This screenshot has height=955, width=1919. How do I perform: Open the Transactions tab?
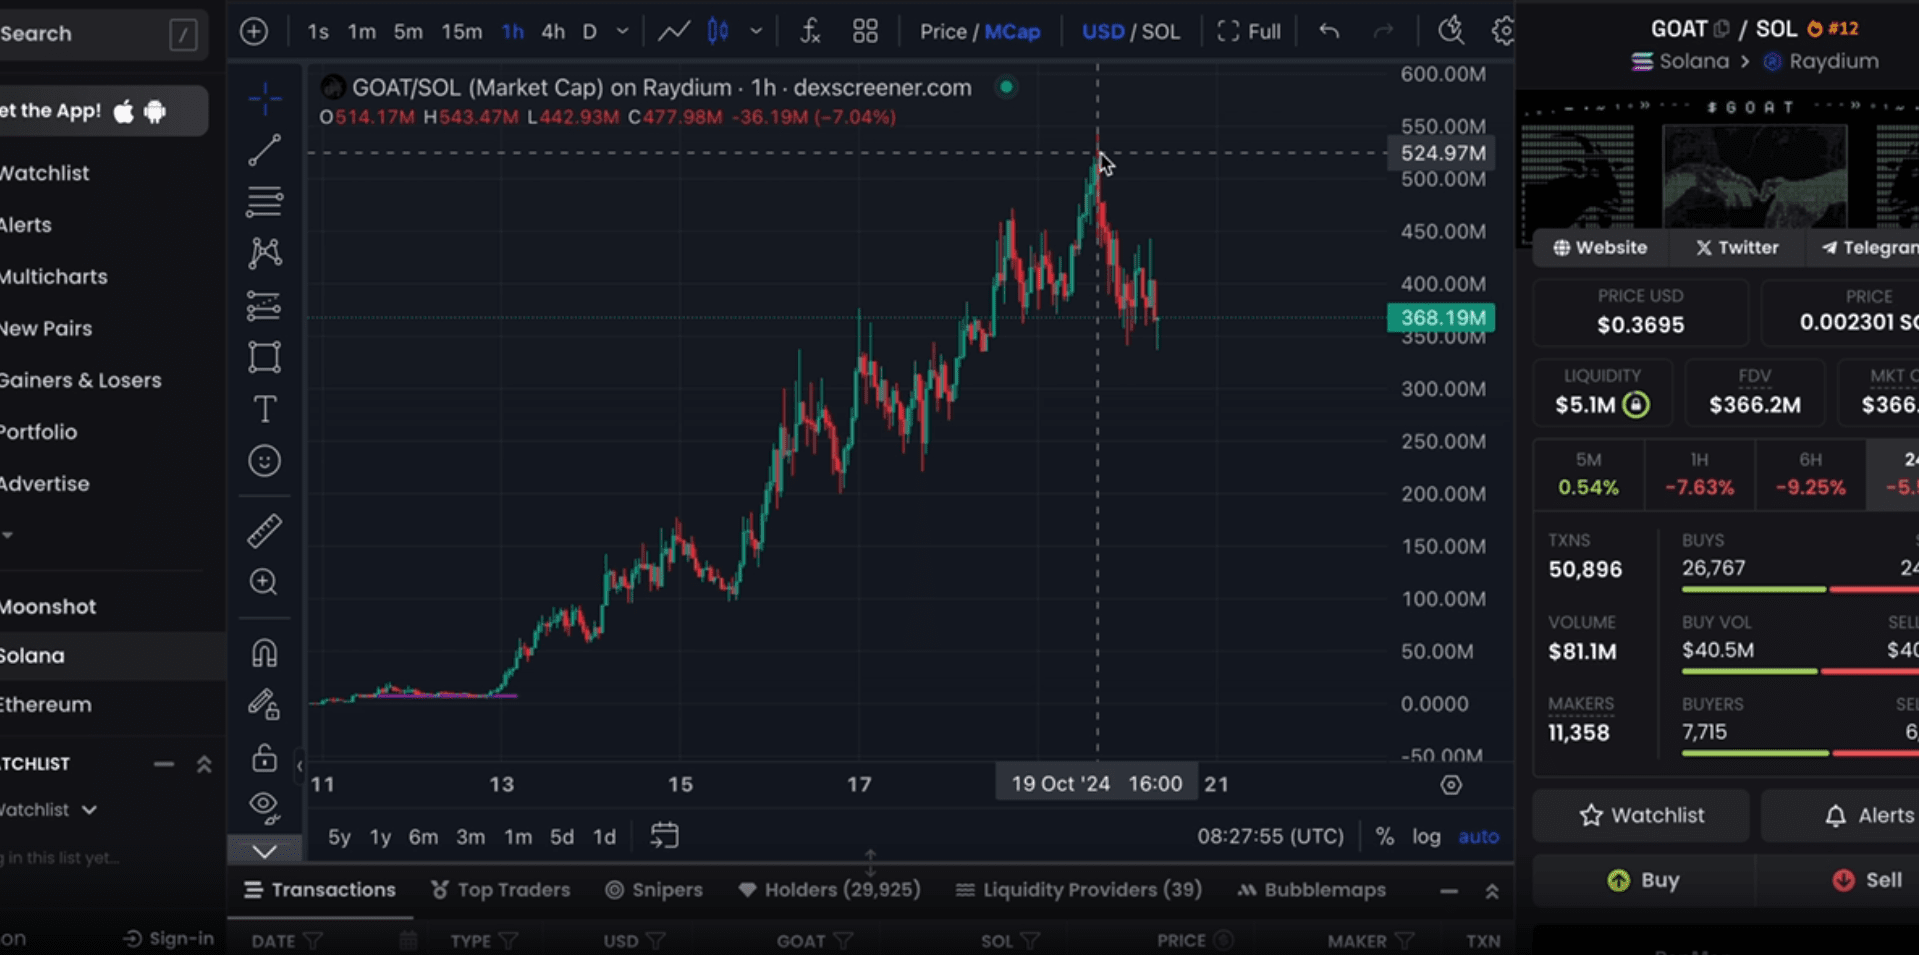click(320, 890)
